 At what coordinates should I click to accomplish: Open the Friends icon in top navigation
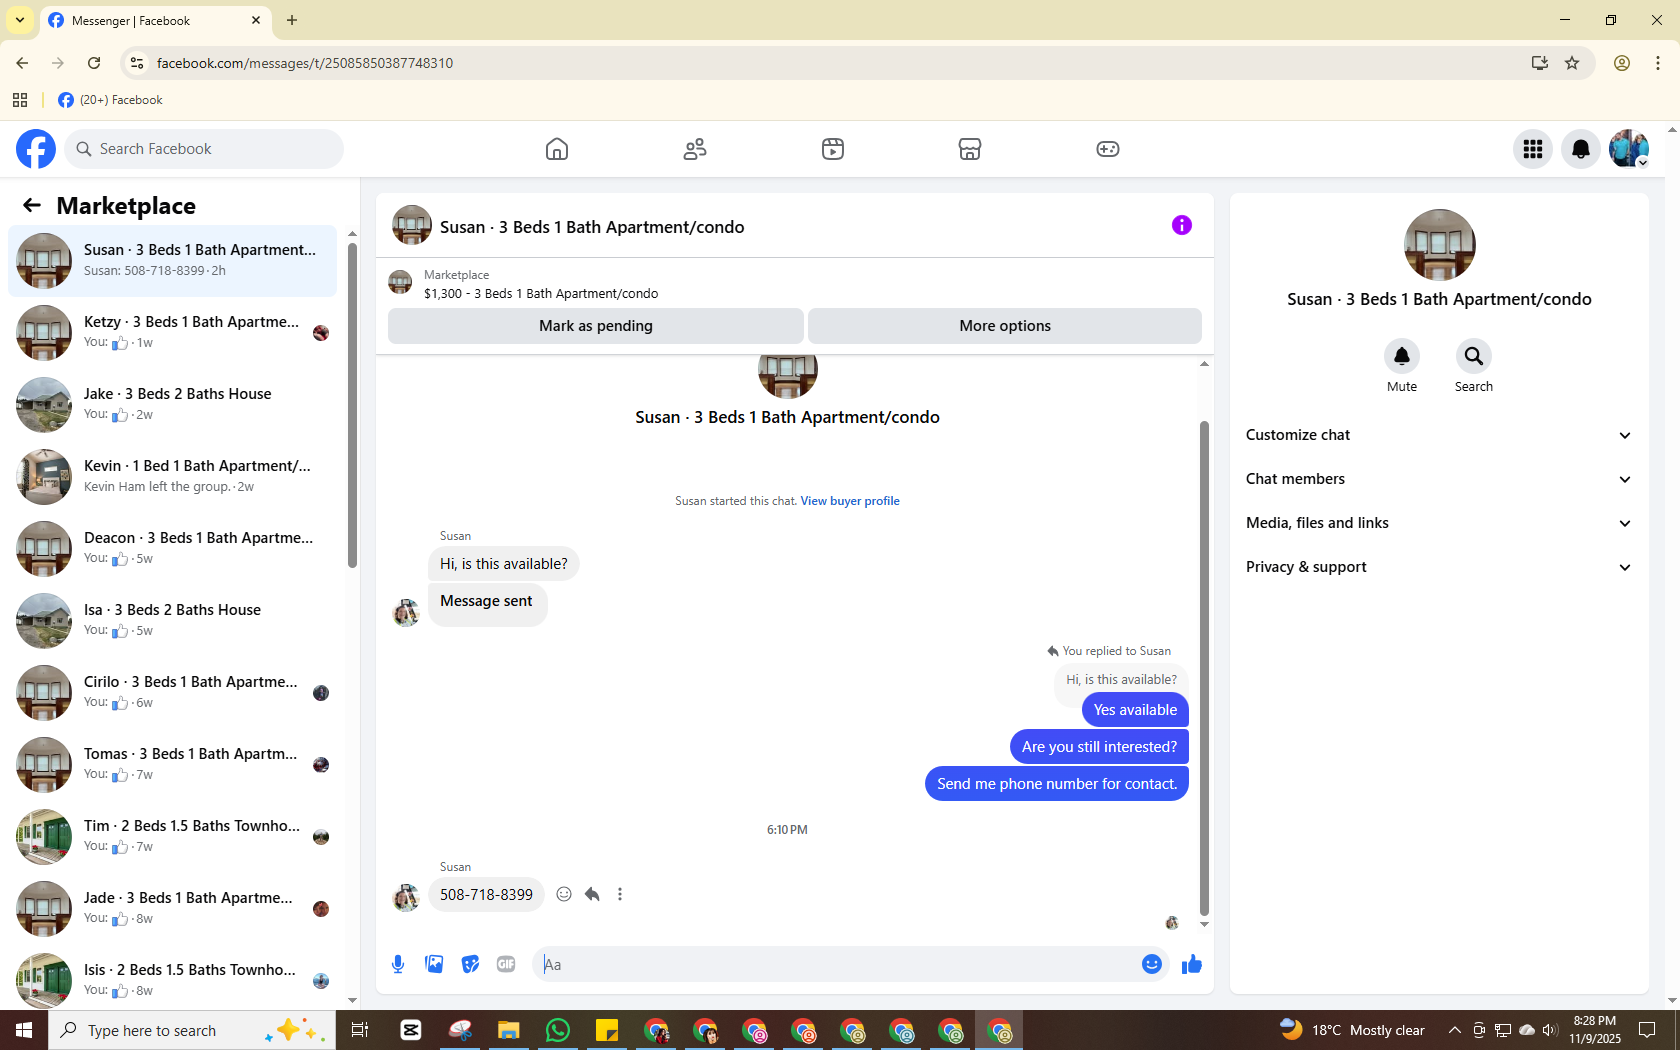(695, 149)
